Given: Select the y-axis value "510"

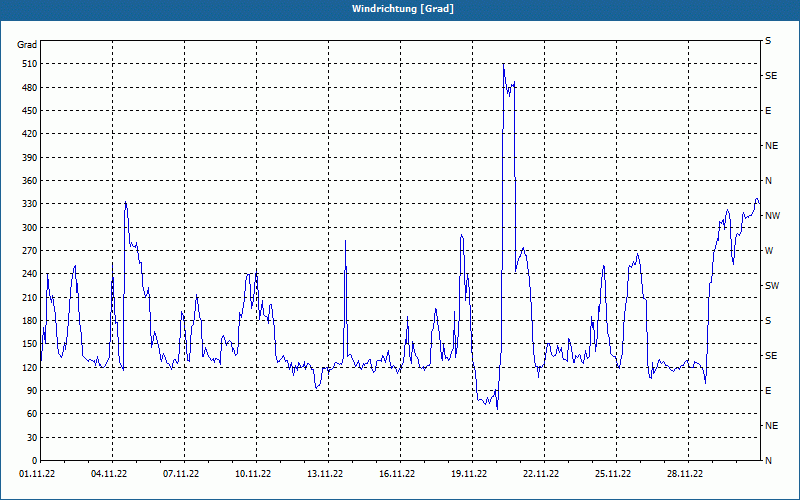Looking at the screenshot, I should point(30,64).
